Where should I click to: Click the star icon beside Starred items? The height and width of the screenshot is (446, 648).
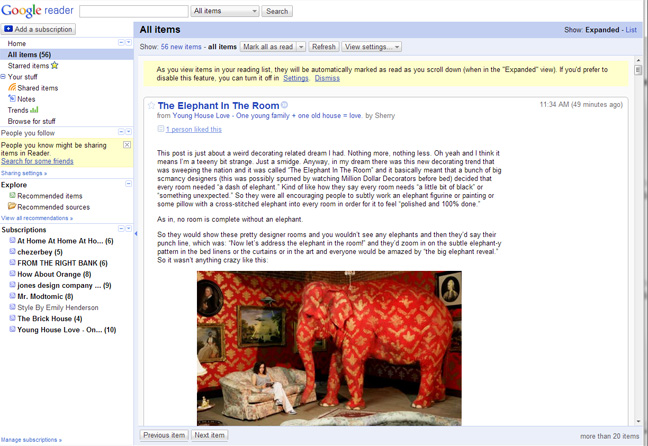55,66
